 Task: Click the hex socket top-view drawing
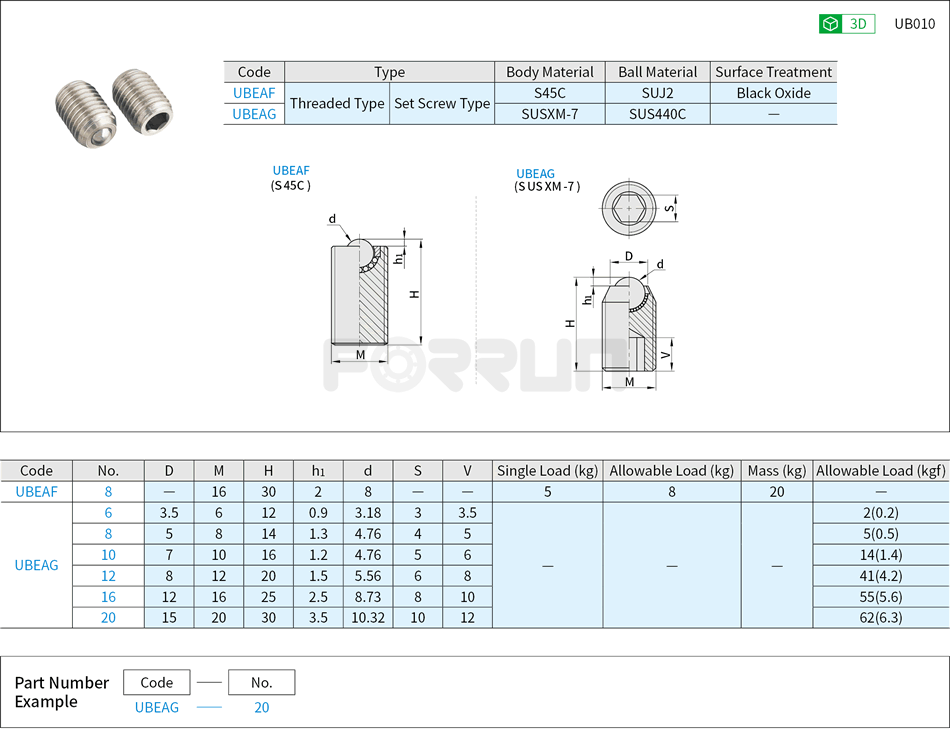(628, 208)
